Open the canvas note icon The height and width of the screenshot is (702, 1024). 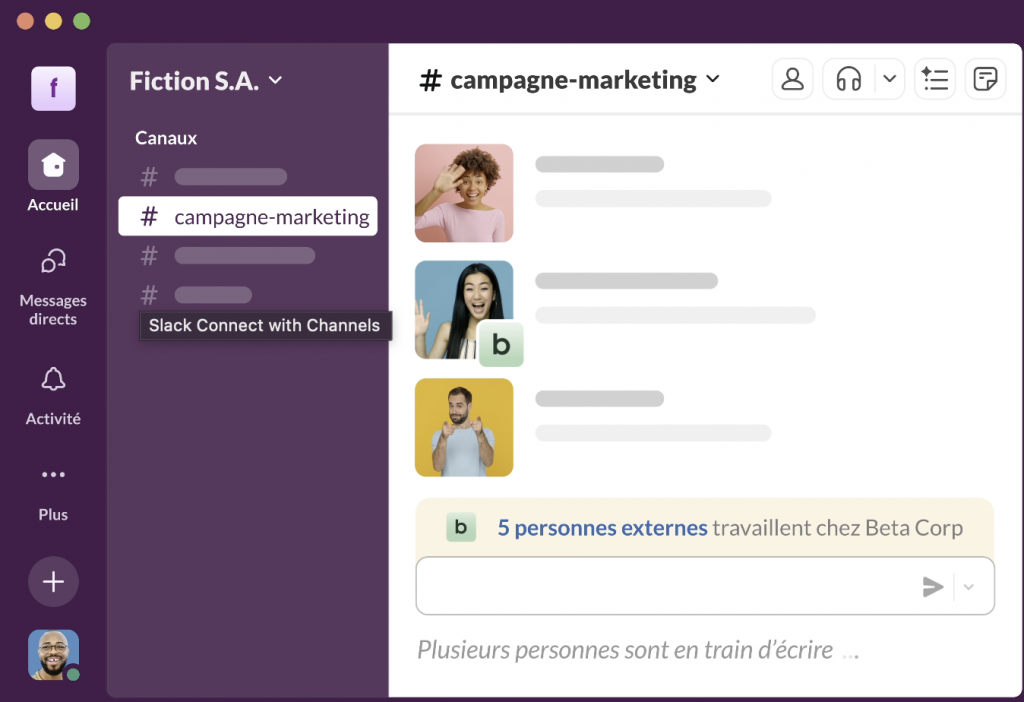[x=985, y=79]
